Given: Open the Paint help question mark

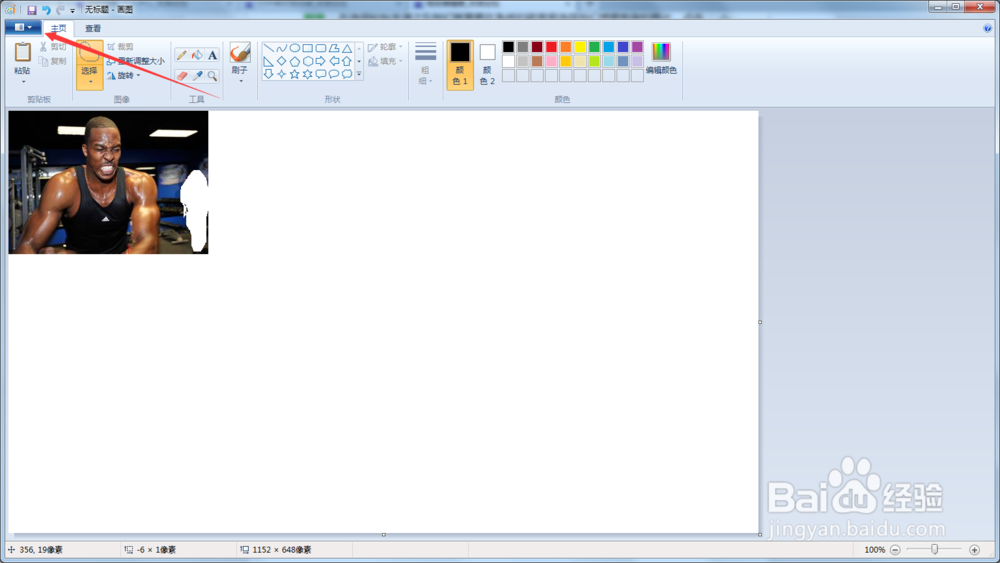Looking at the screenshot, I should (x=987, y=28).
